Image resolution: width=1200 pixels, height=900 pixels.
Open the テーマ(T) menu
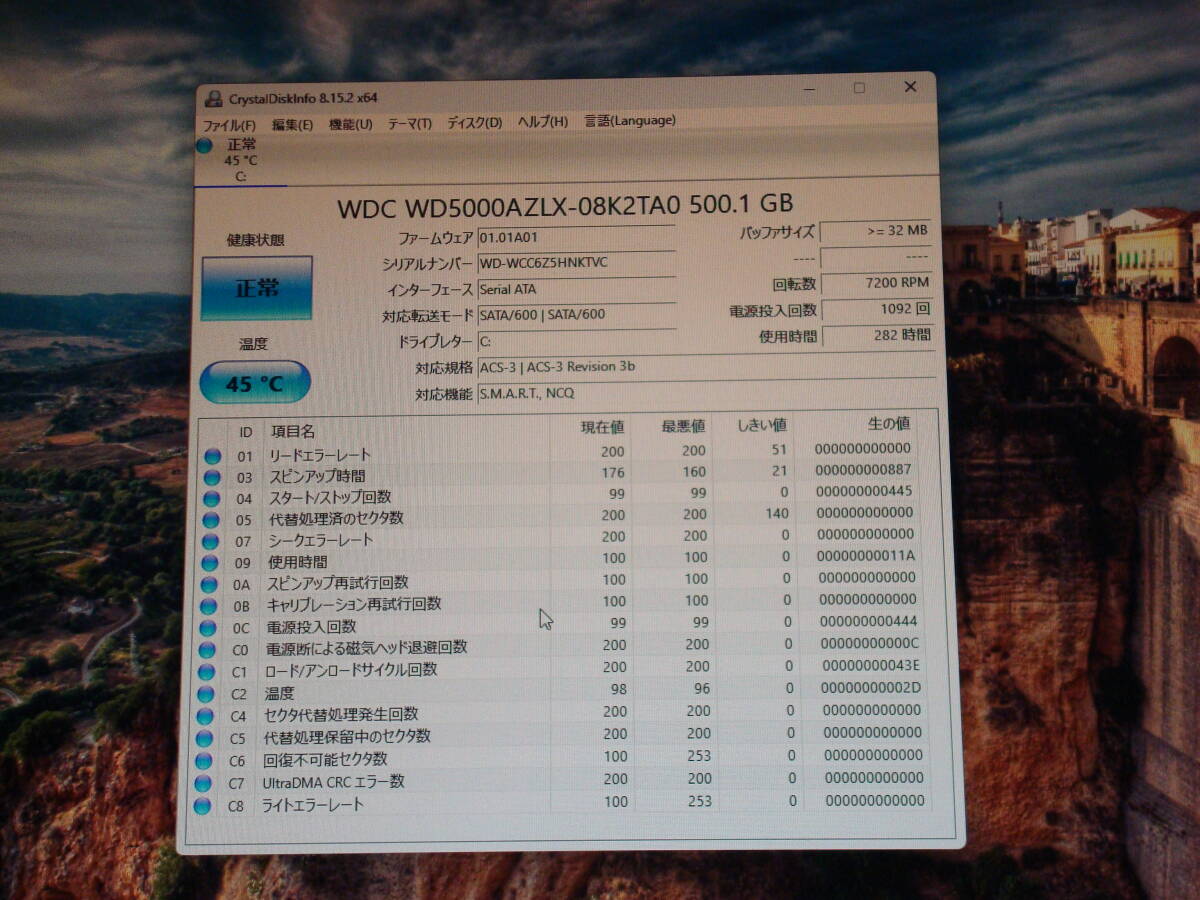tap(409, 123)
